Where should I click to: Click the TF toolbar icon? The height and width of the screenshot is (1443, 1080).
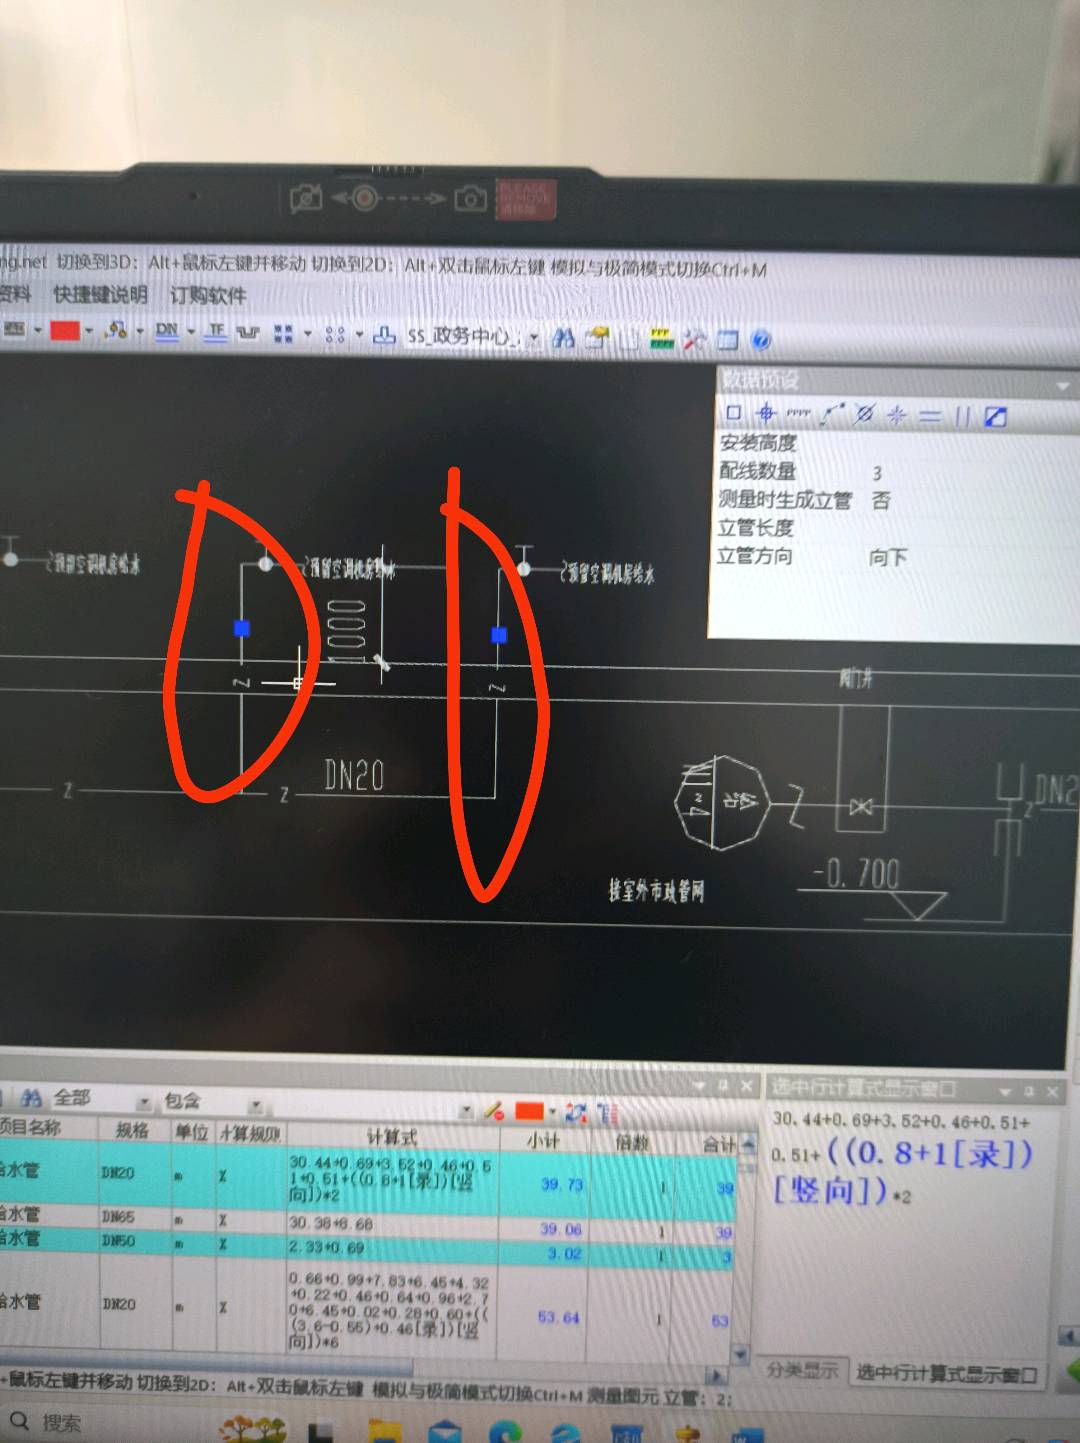click(x=216, y=332)
